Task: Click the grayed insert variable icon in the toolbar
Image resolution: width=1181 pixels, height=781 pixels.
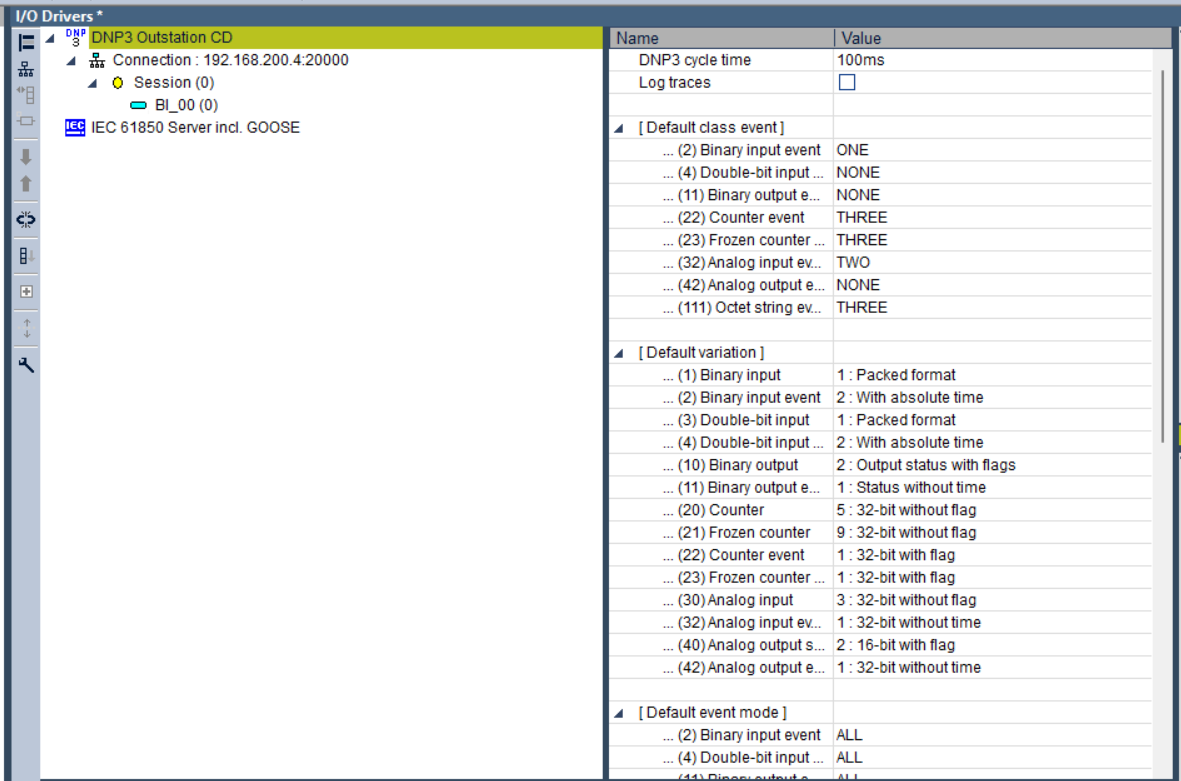Action: [x=26, y=121]
